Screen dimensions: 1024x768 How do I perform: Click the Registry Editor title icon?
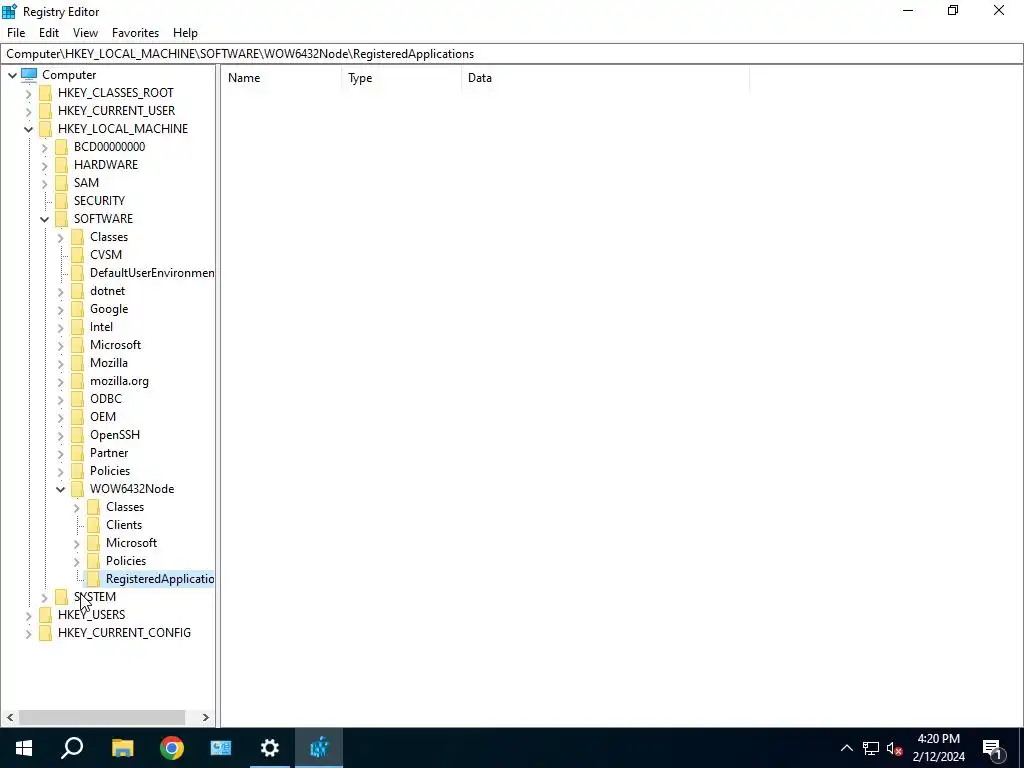9,11
